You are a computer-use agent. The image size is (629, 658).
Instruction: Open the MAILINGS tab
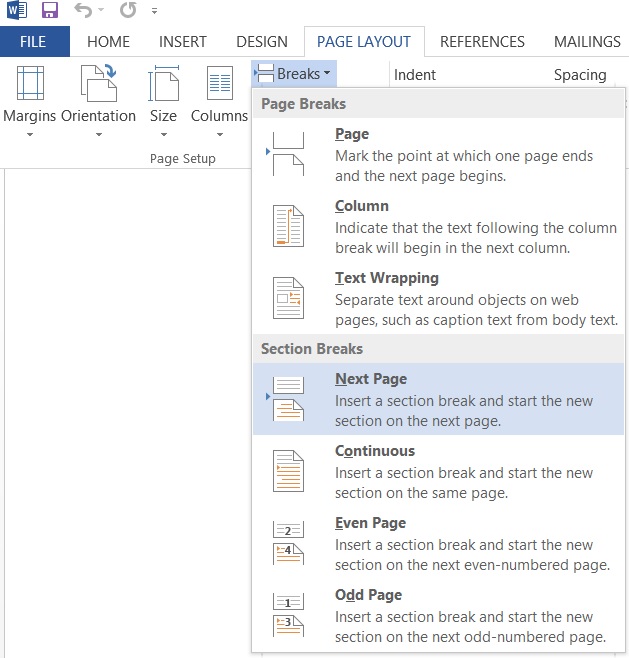click(587, 42)
